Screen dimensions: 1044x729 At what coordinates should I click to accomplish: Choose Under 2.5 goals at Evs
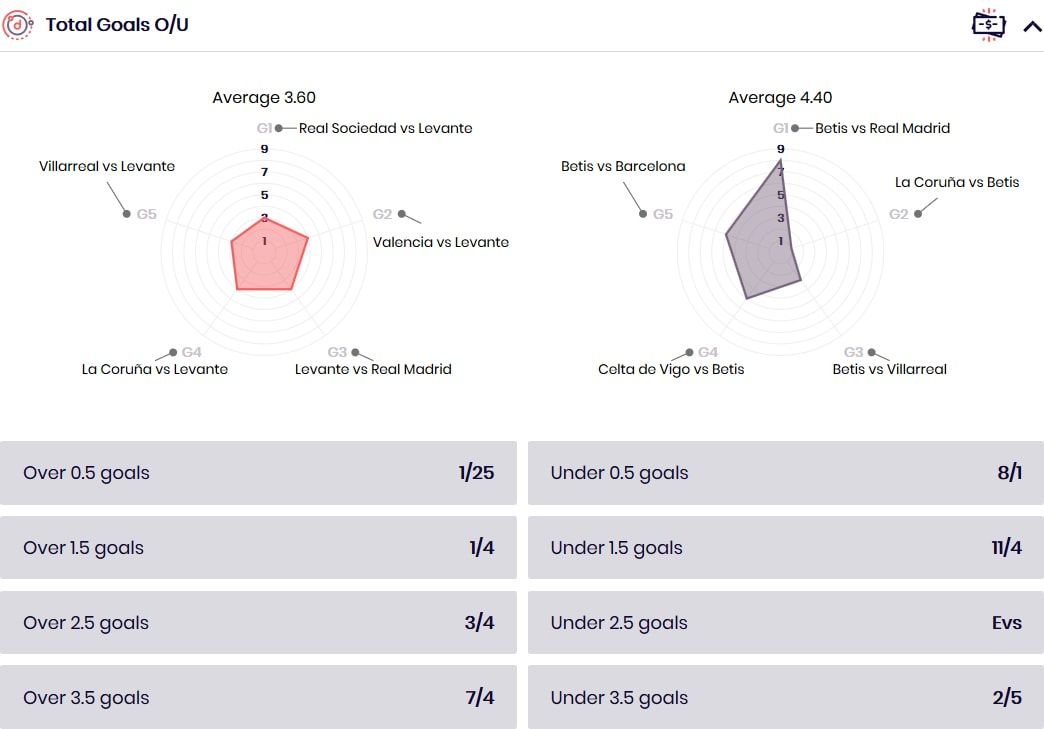point(785,623)
